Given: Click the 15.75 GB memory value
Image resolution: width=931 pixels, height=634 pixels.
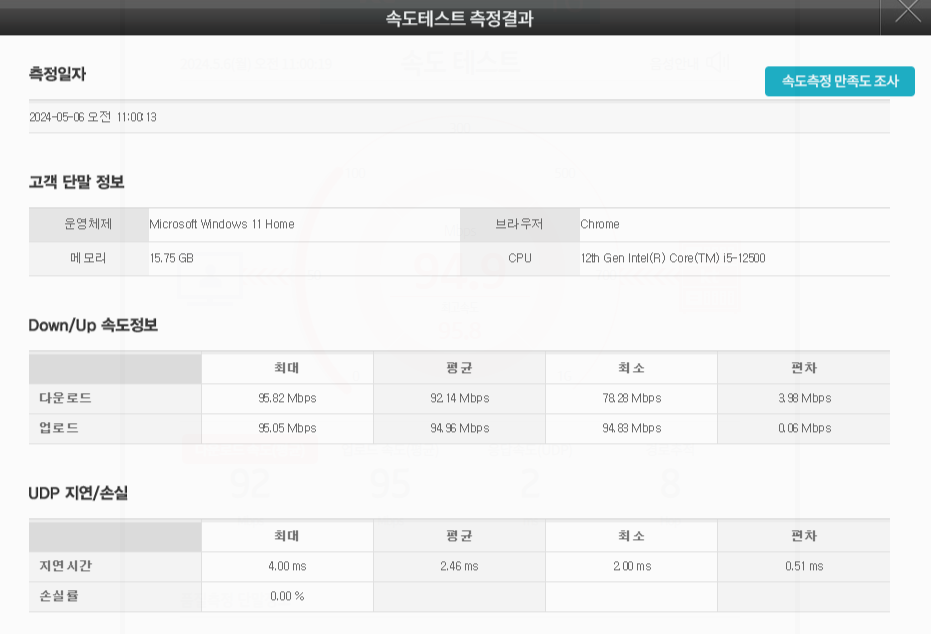Looking at the screenshot, I should 171,258.
